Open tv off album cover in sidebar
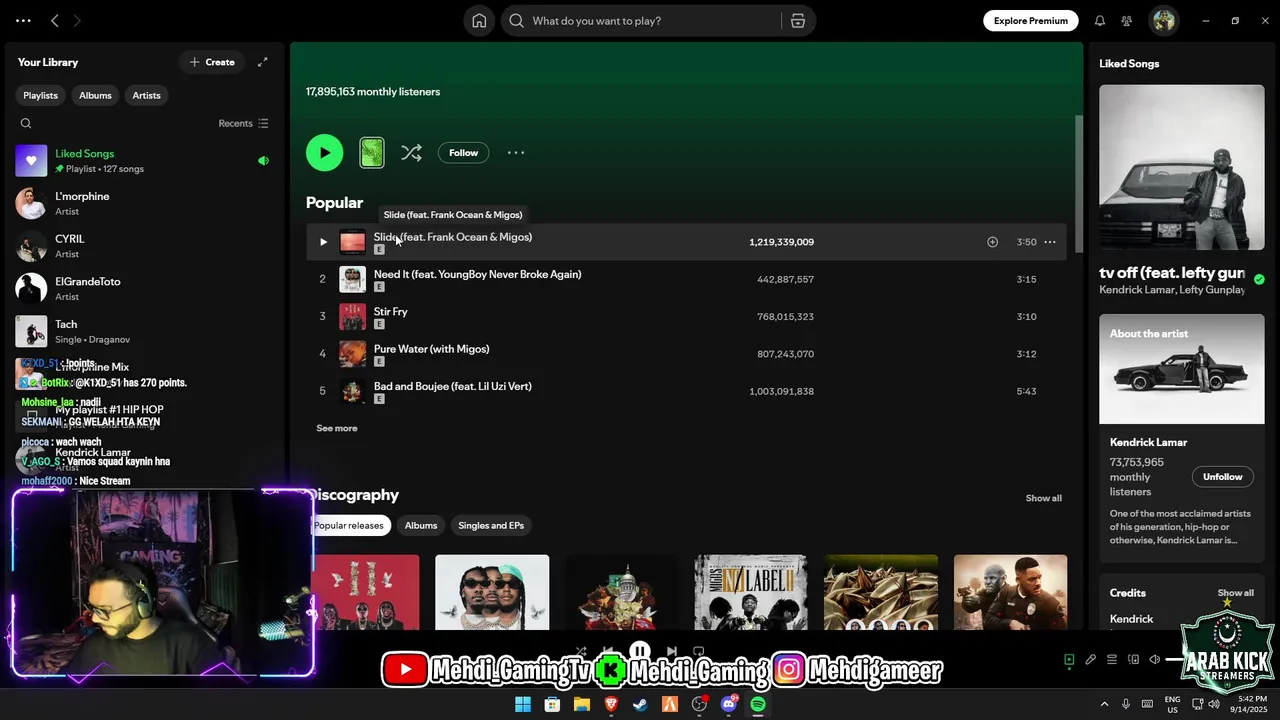The height and width of the screenshot is (720, 1280). pos(1182,167)
